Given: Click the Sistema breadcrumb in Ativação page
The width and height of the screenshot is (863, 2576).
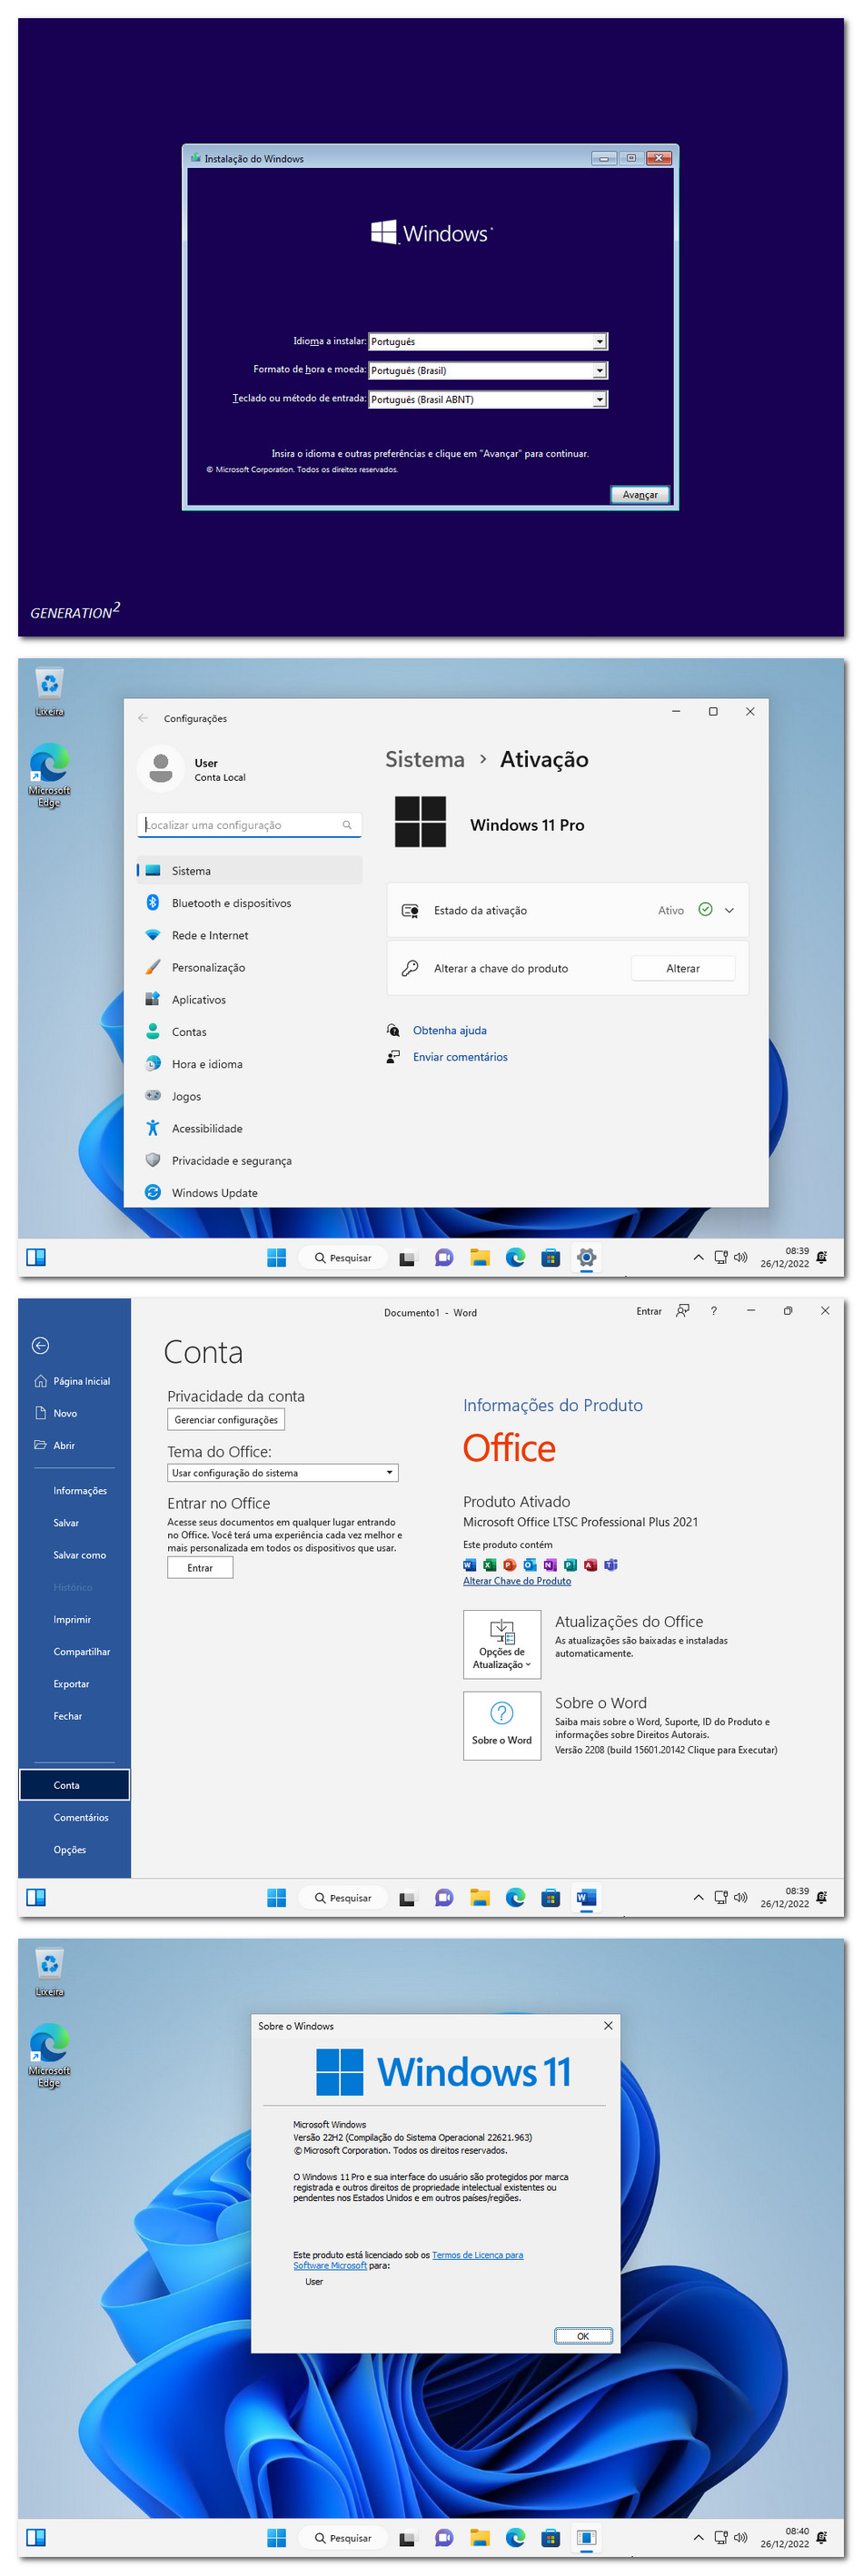Looking at the screenshot, I should (x=425, y=760).
